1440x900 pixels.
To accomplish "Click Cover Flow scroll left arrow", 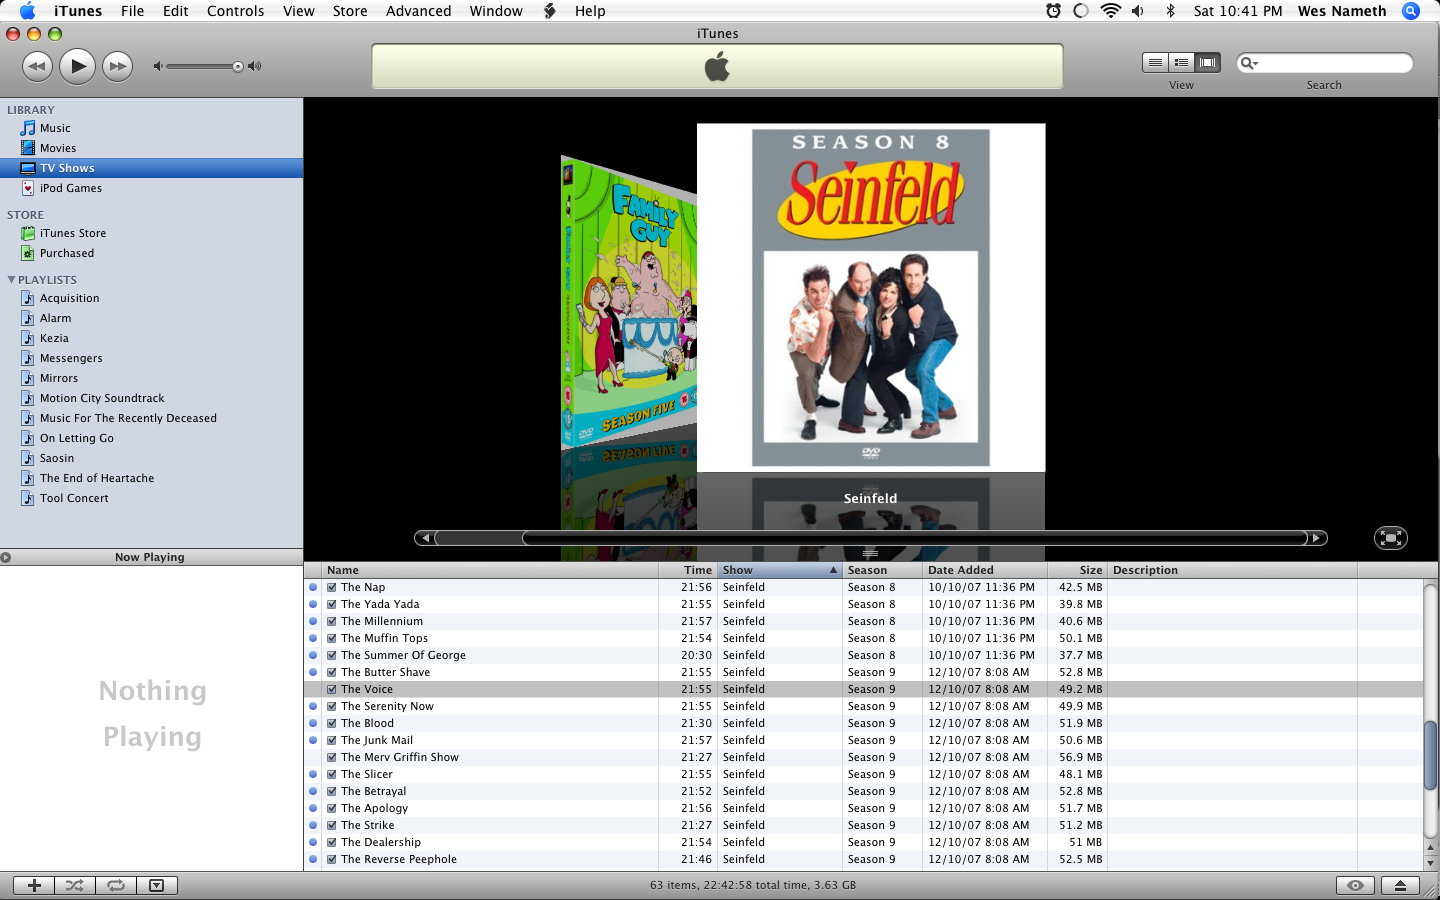I will [425, 538].
